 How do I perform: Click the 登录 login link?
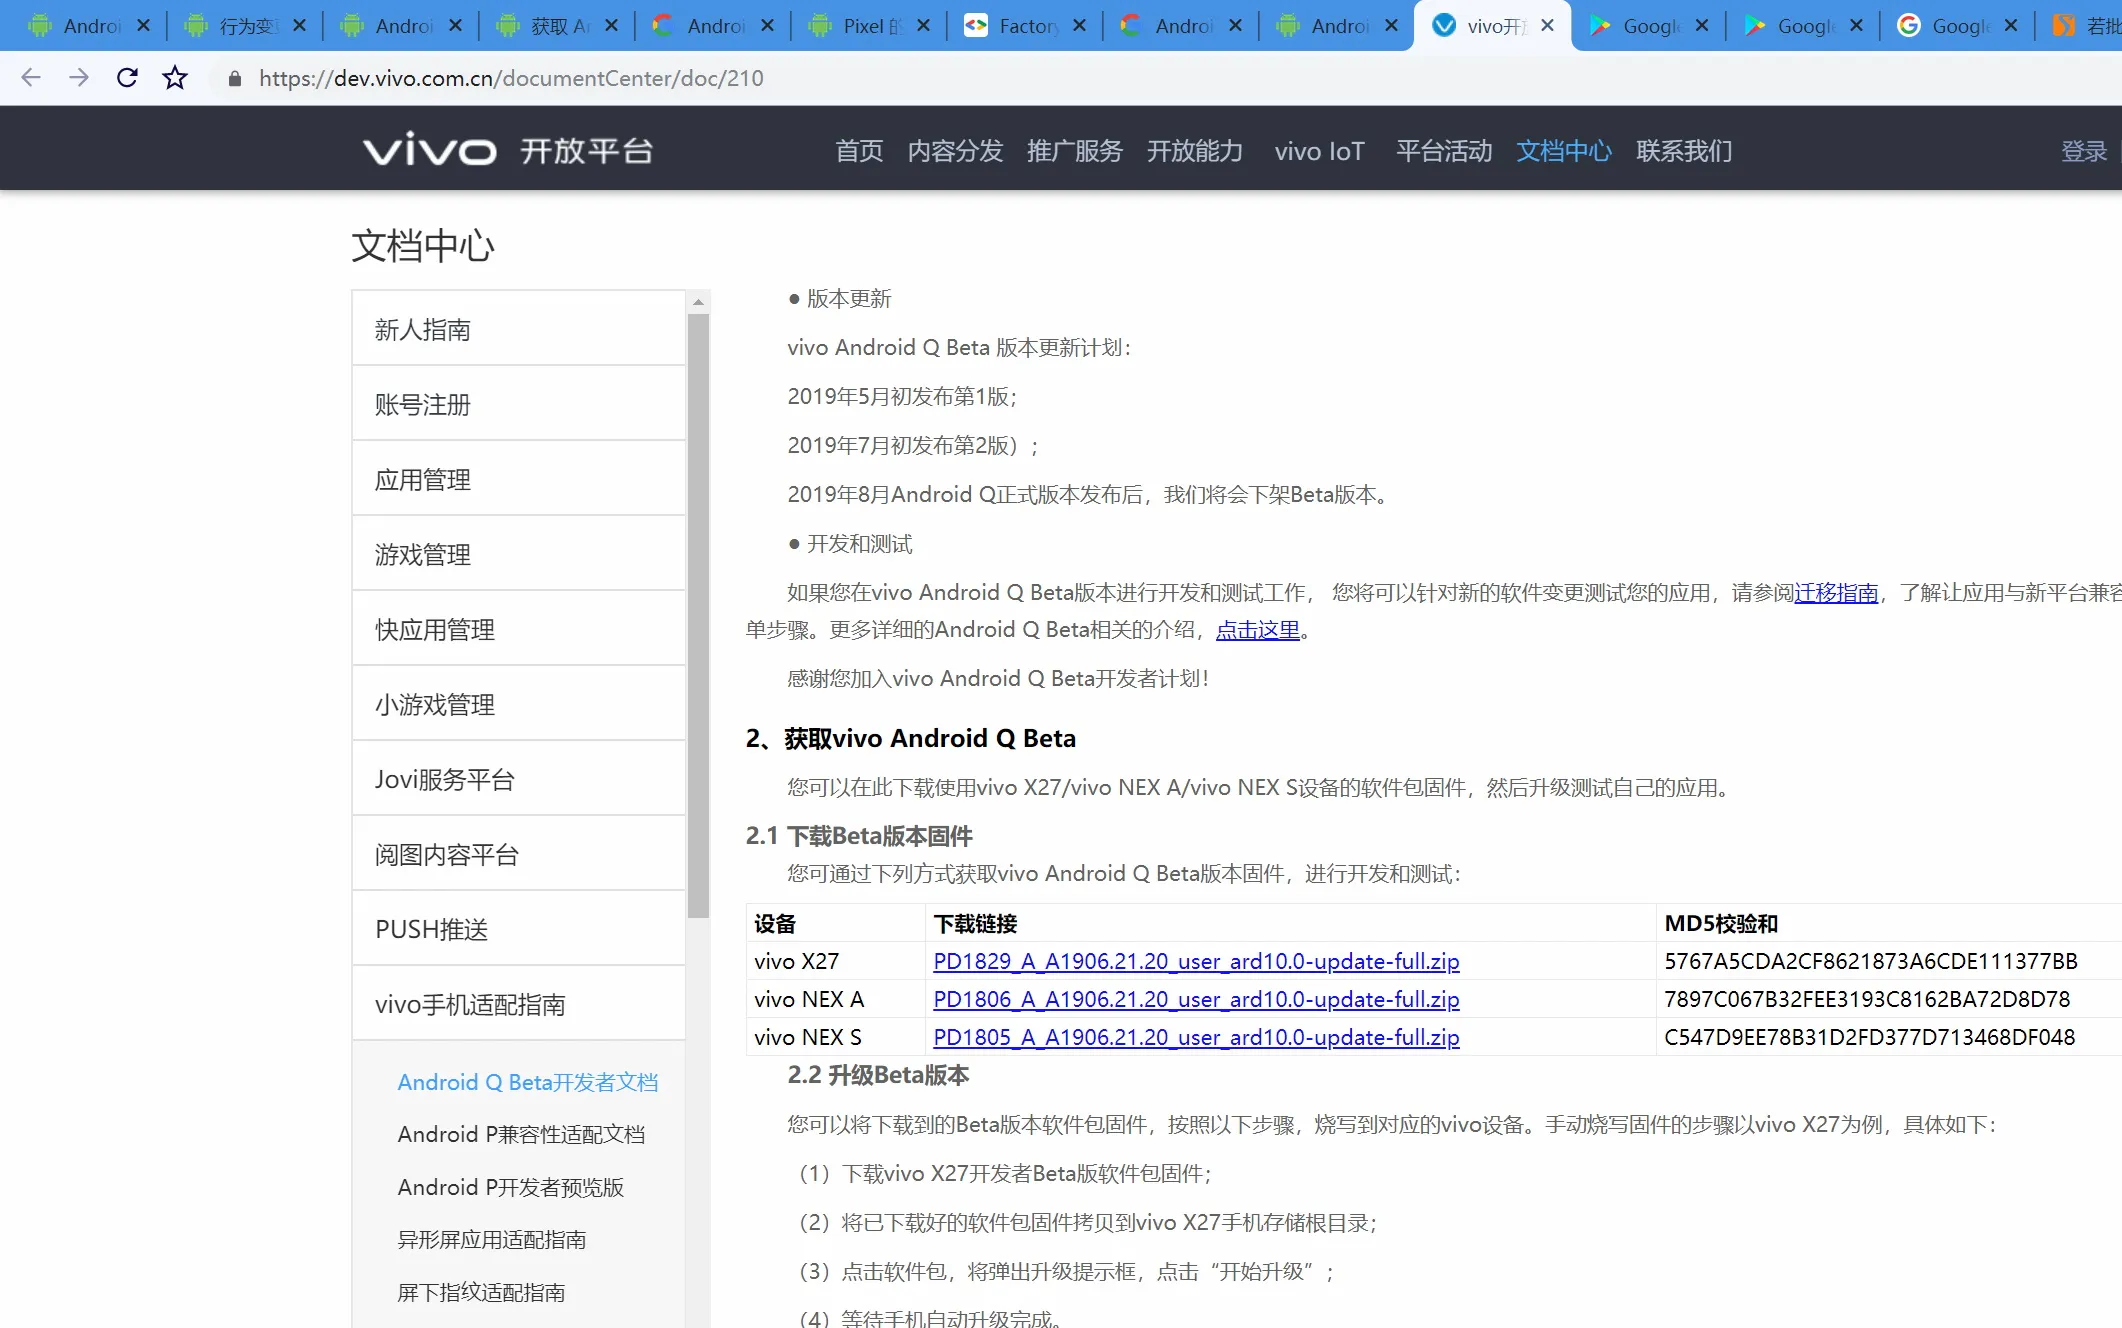click(x=2085, y=151)
